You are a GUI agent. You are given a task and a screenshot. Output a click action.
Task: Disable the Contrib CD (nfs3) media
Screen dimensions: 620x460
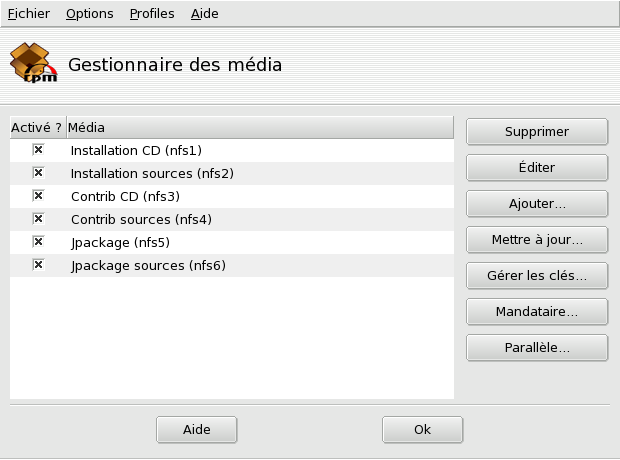pos(38,196)
